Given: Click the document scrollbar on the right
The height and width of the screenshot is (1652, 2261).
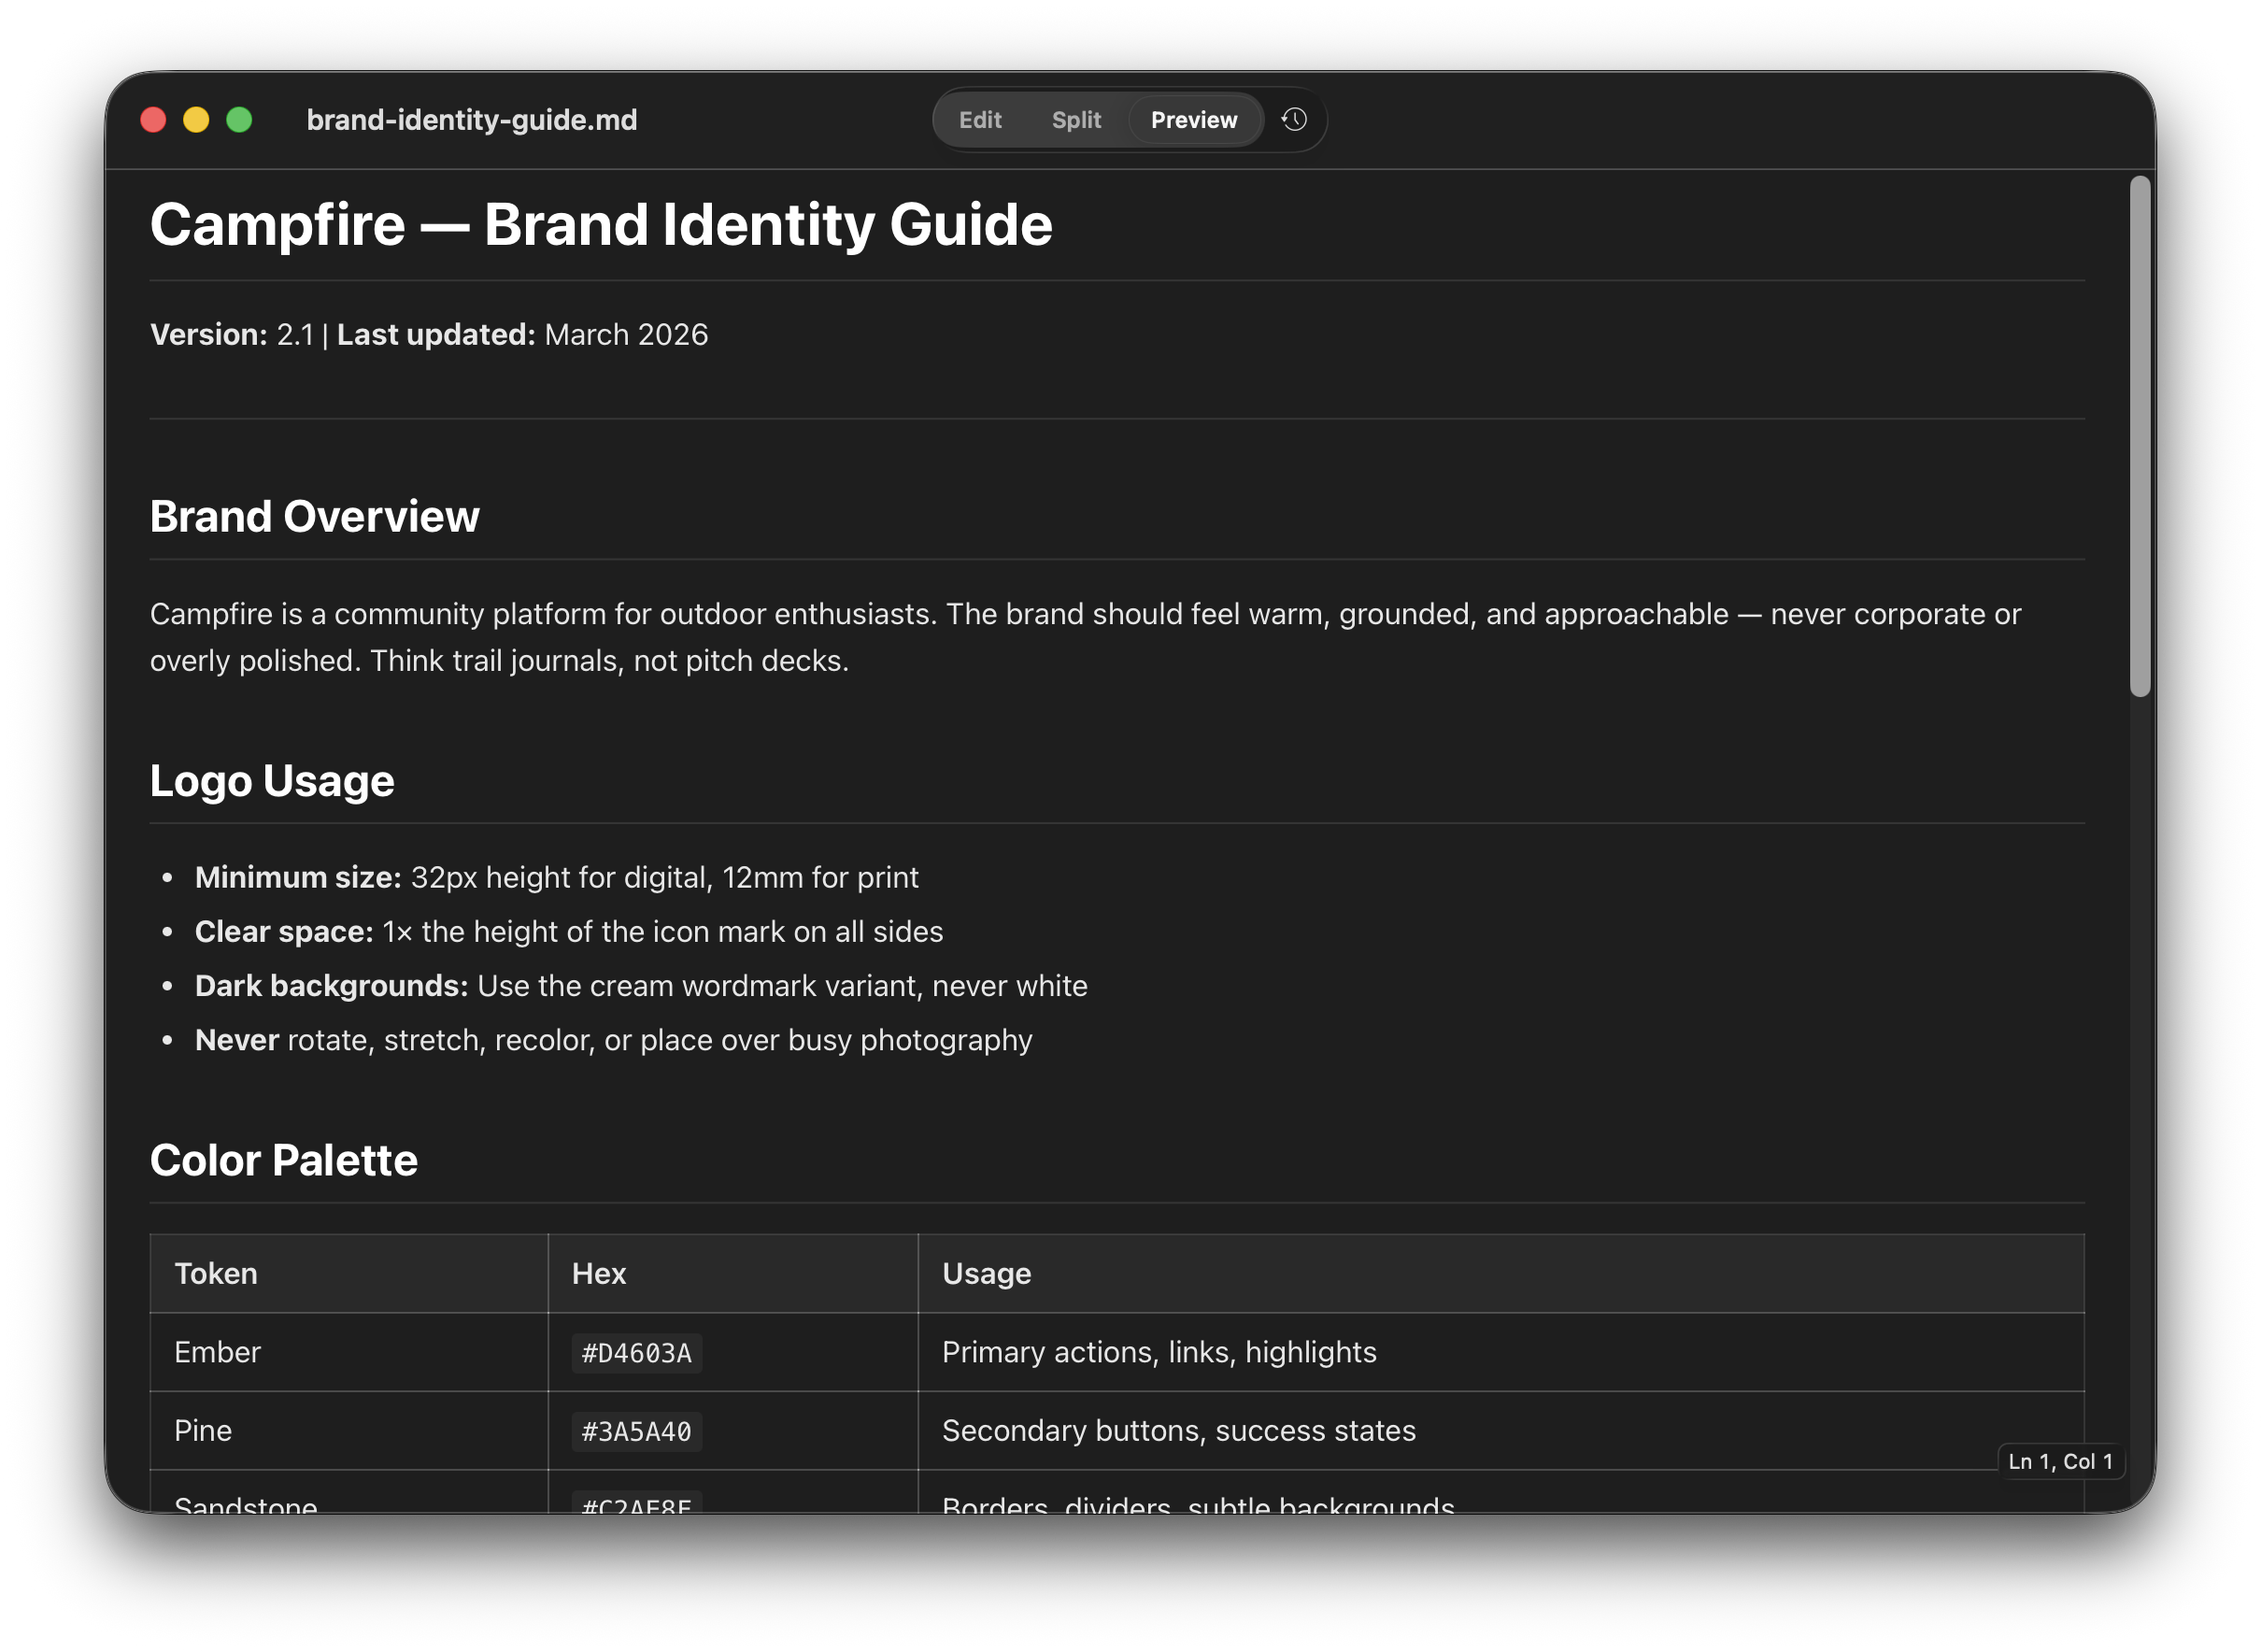Looking at the screenshot, I should (2140, 430).
